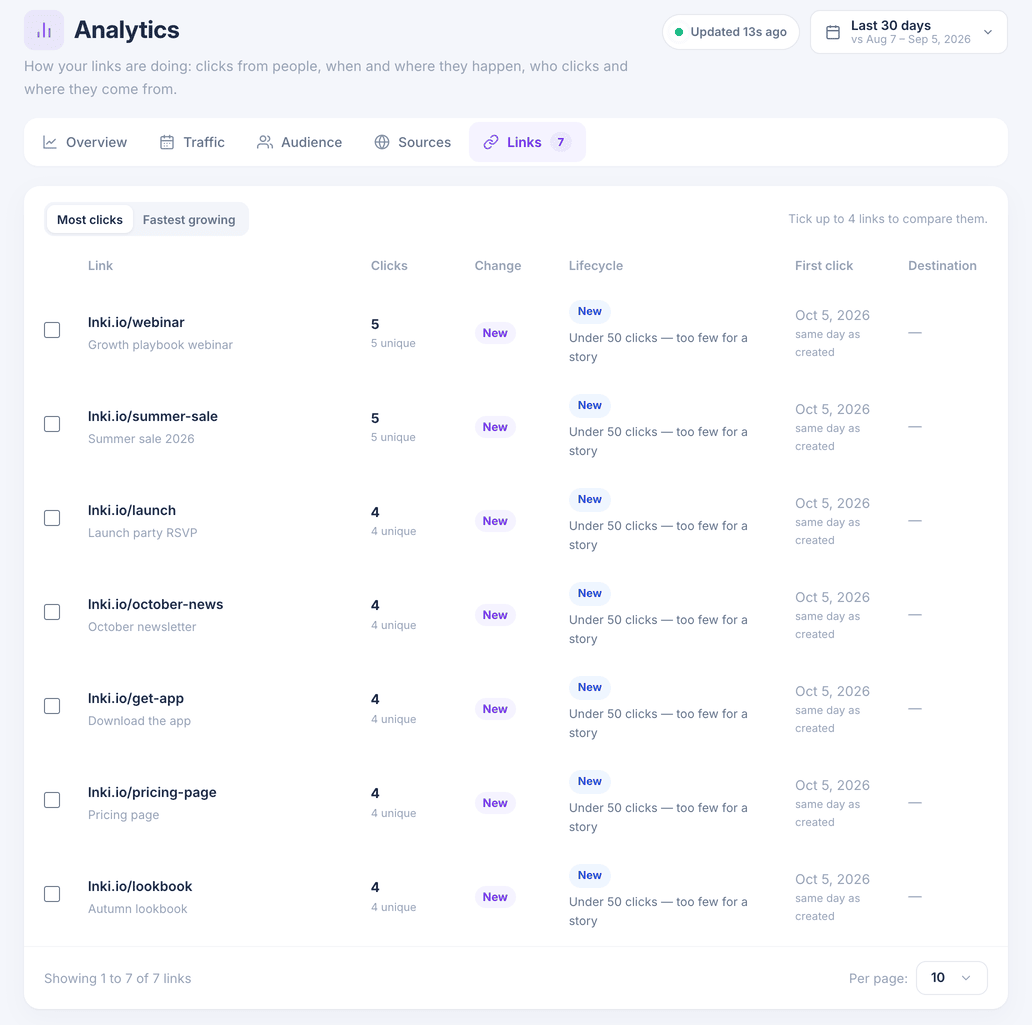Click the purple New change badge for pricing-page
This screenshot has width=1032, height=1025.
[495, 803]
